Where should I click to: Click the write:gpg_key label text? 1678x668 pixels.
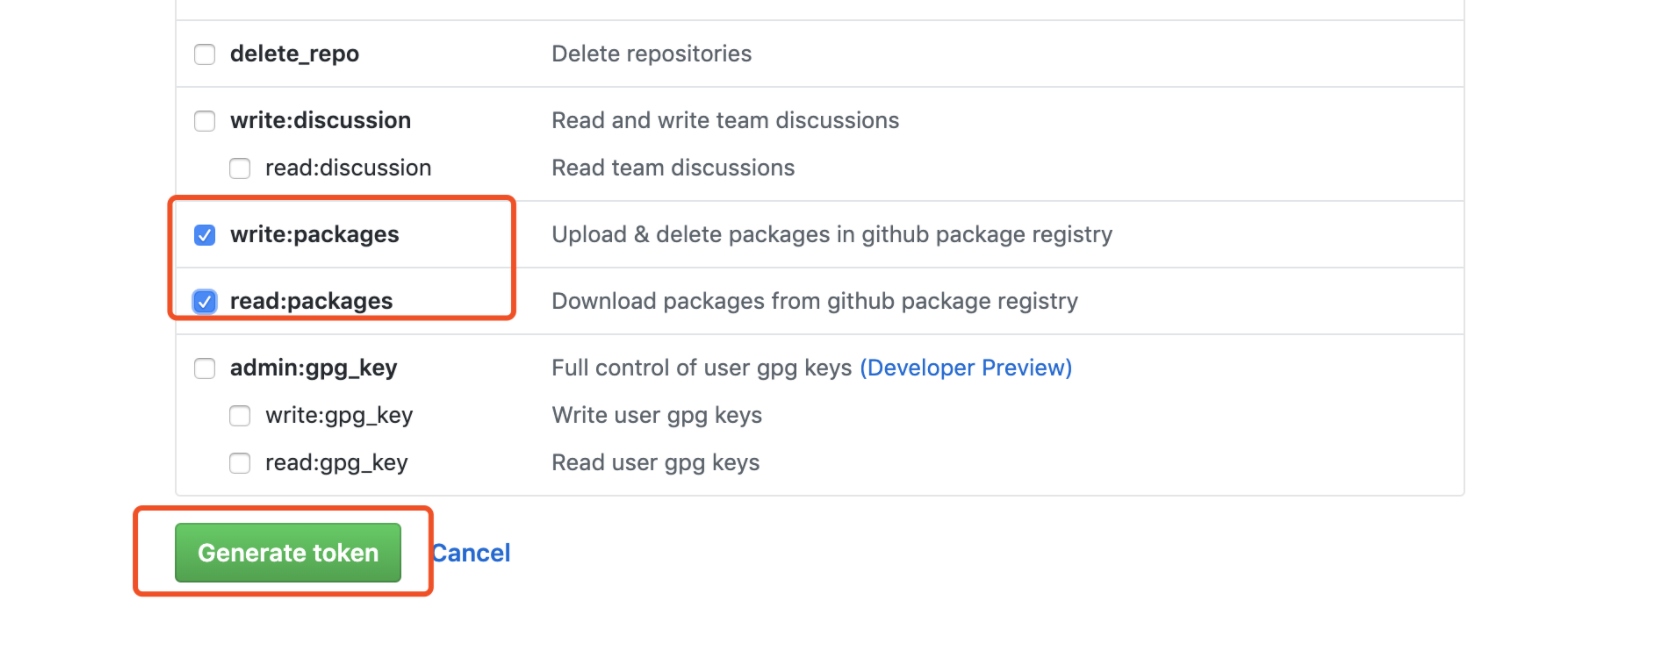point(339,415)
